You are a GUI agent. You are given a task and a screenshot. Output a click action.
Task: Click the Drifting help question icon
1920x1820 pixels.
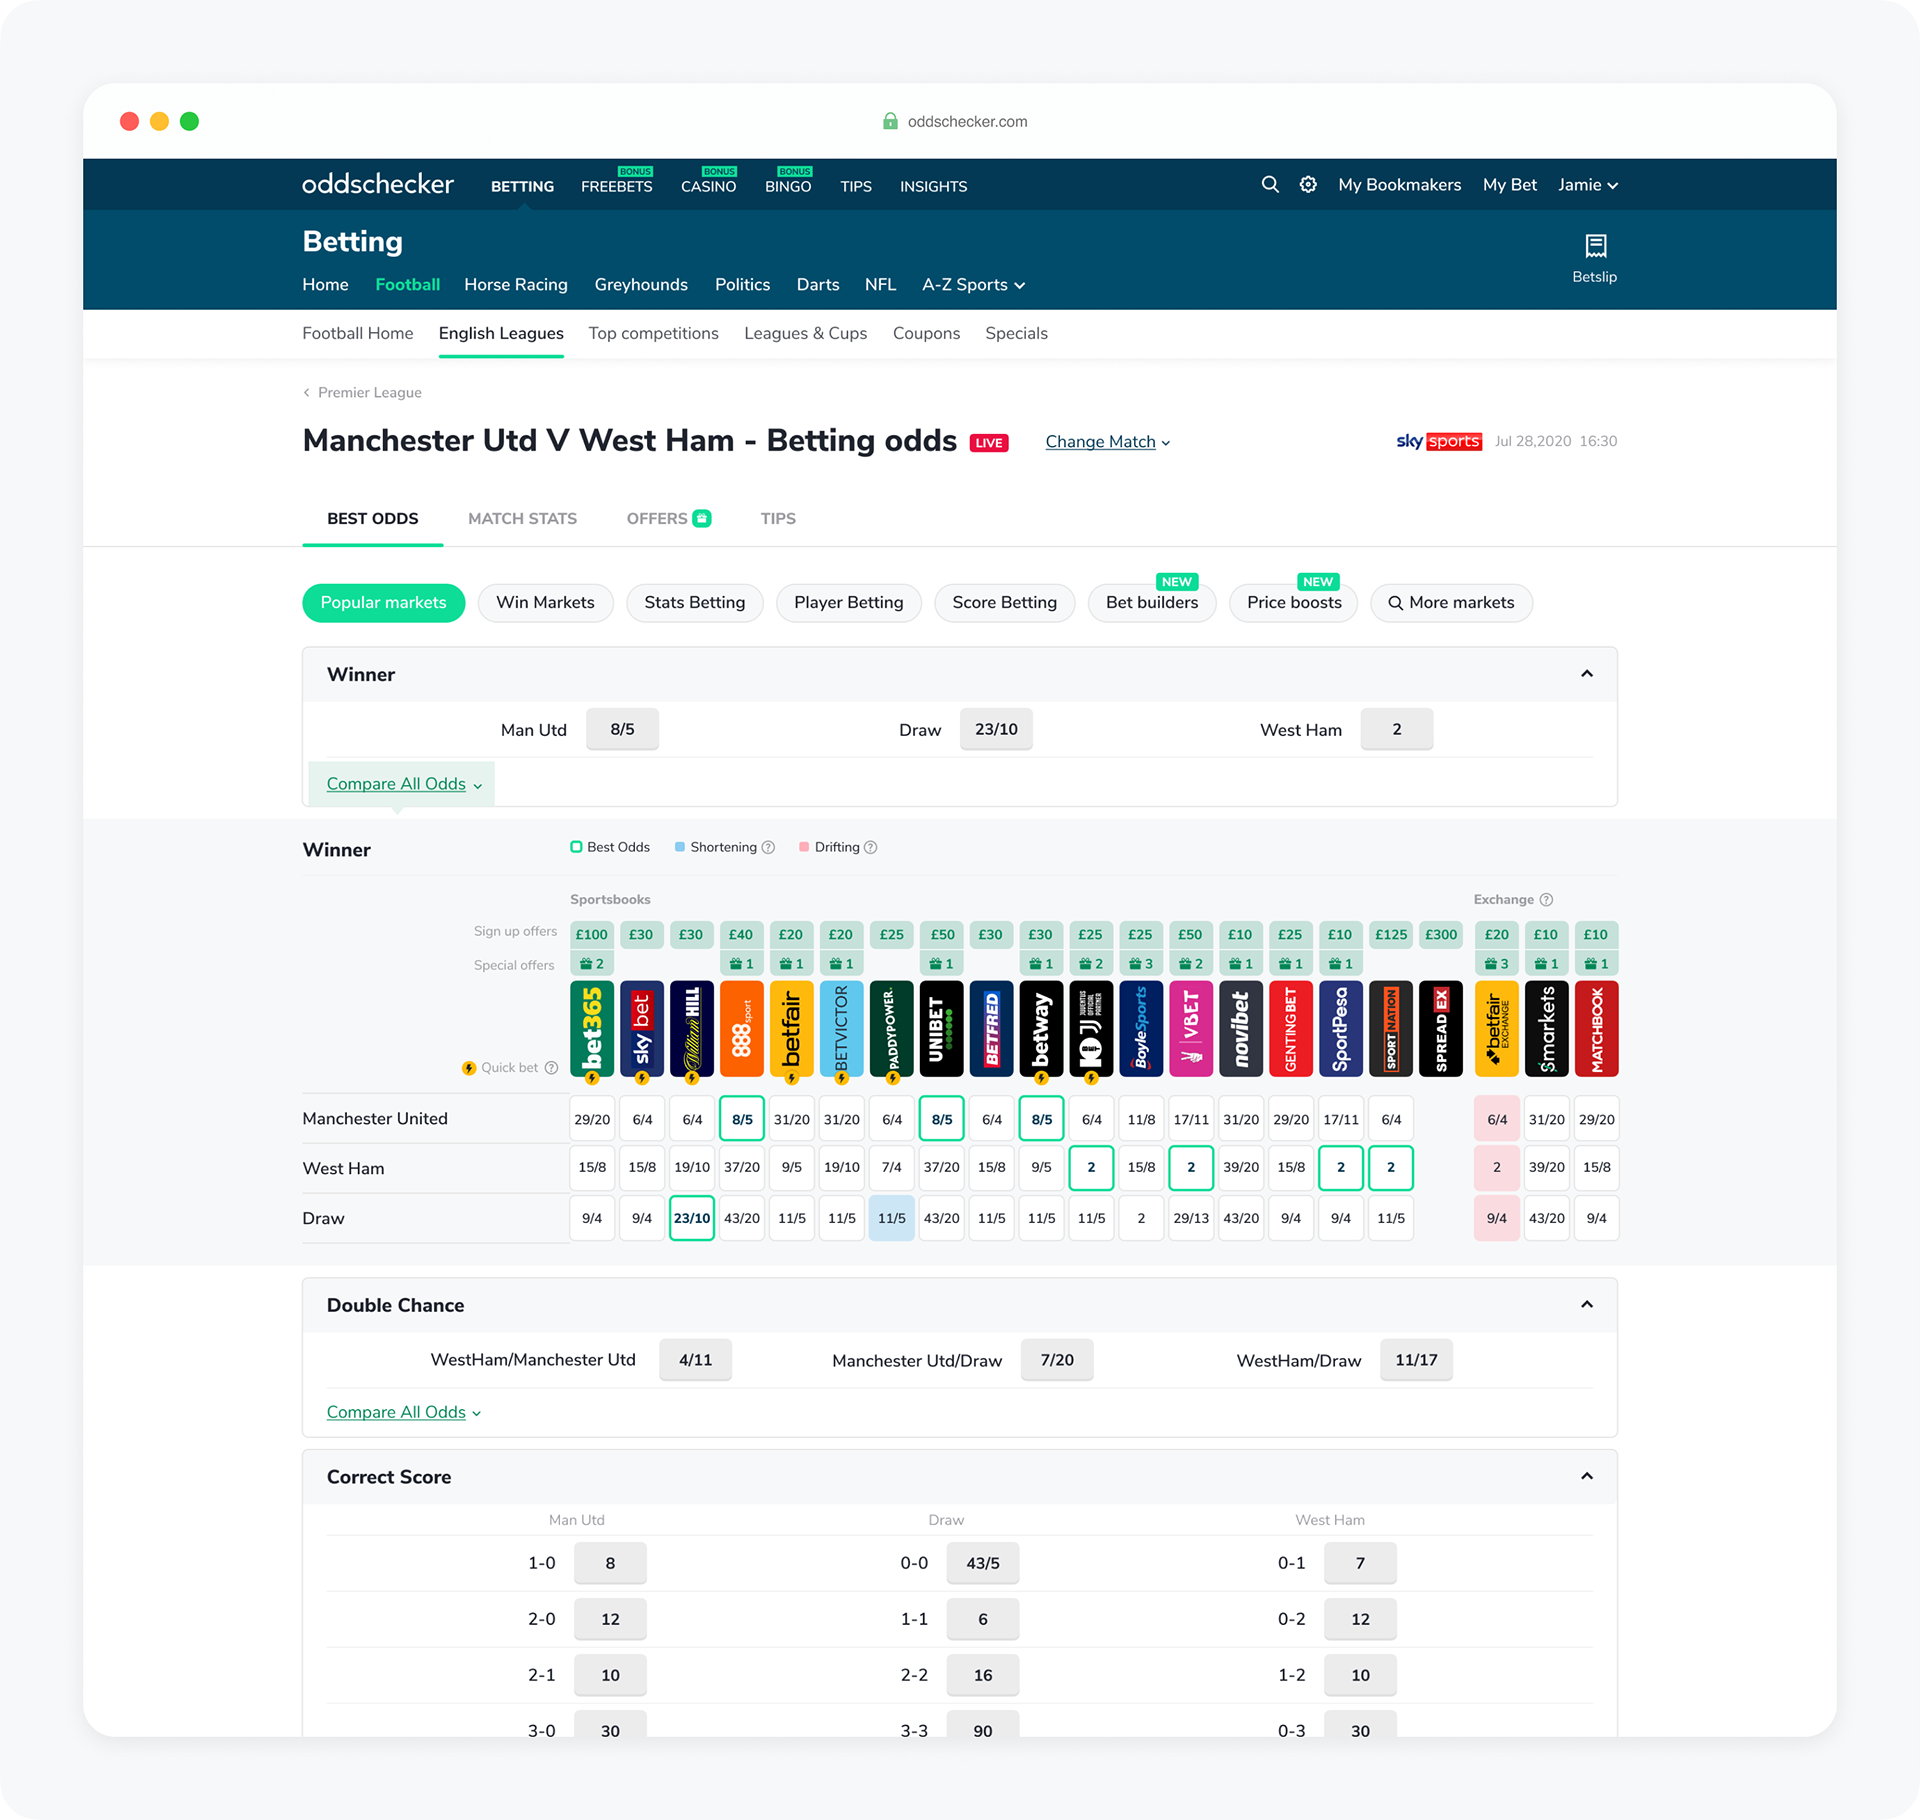pyautogui.click(x=871, y=847)
